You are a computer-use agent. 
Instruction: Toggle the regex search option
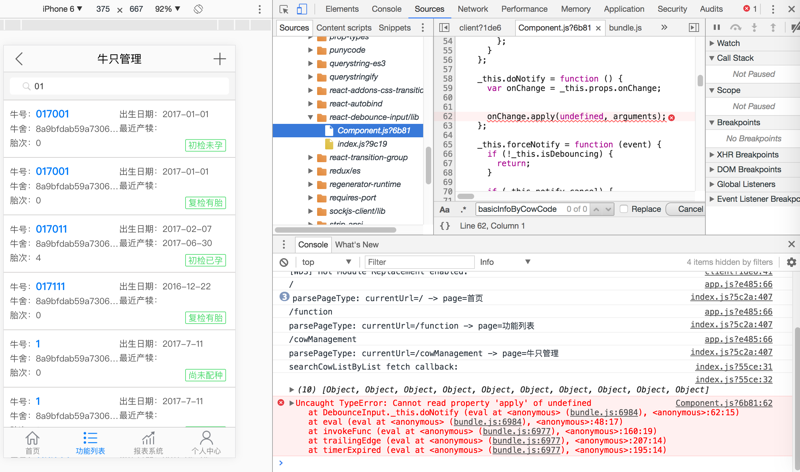point(463,210)
